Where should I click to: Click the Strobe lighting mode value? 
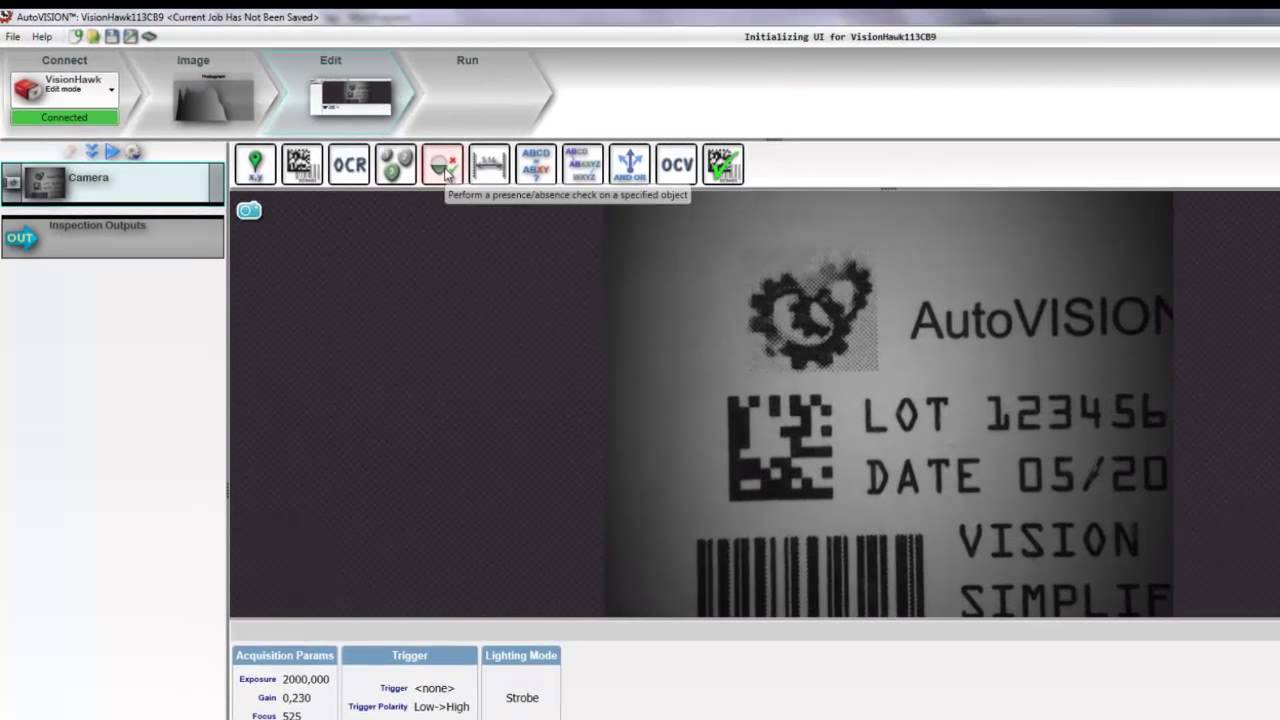pos(522,698)
